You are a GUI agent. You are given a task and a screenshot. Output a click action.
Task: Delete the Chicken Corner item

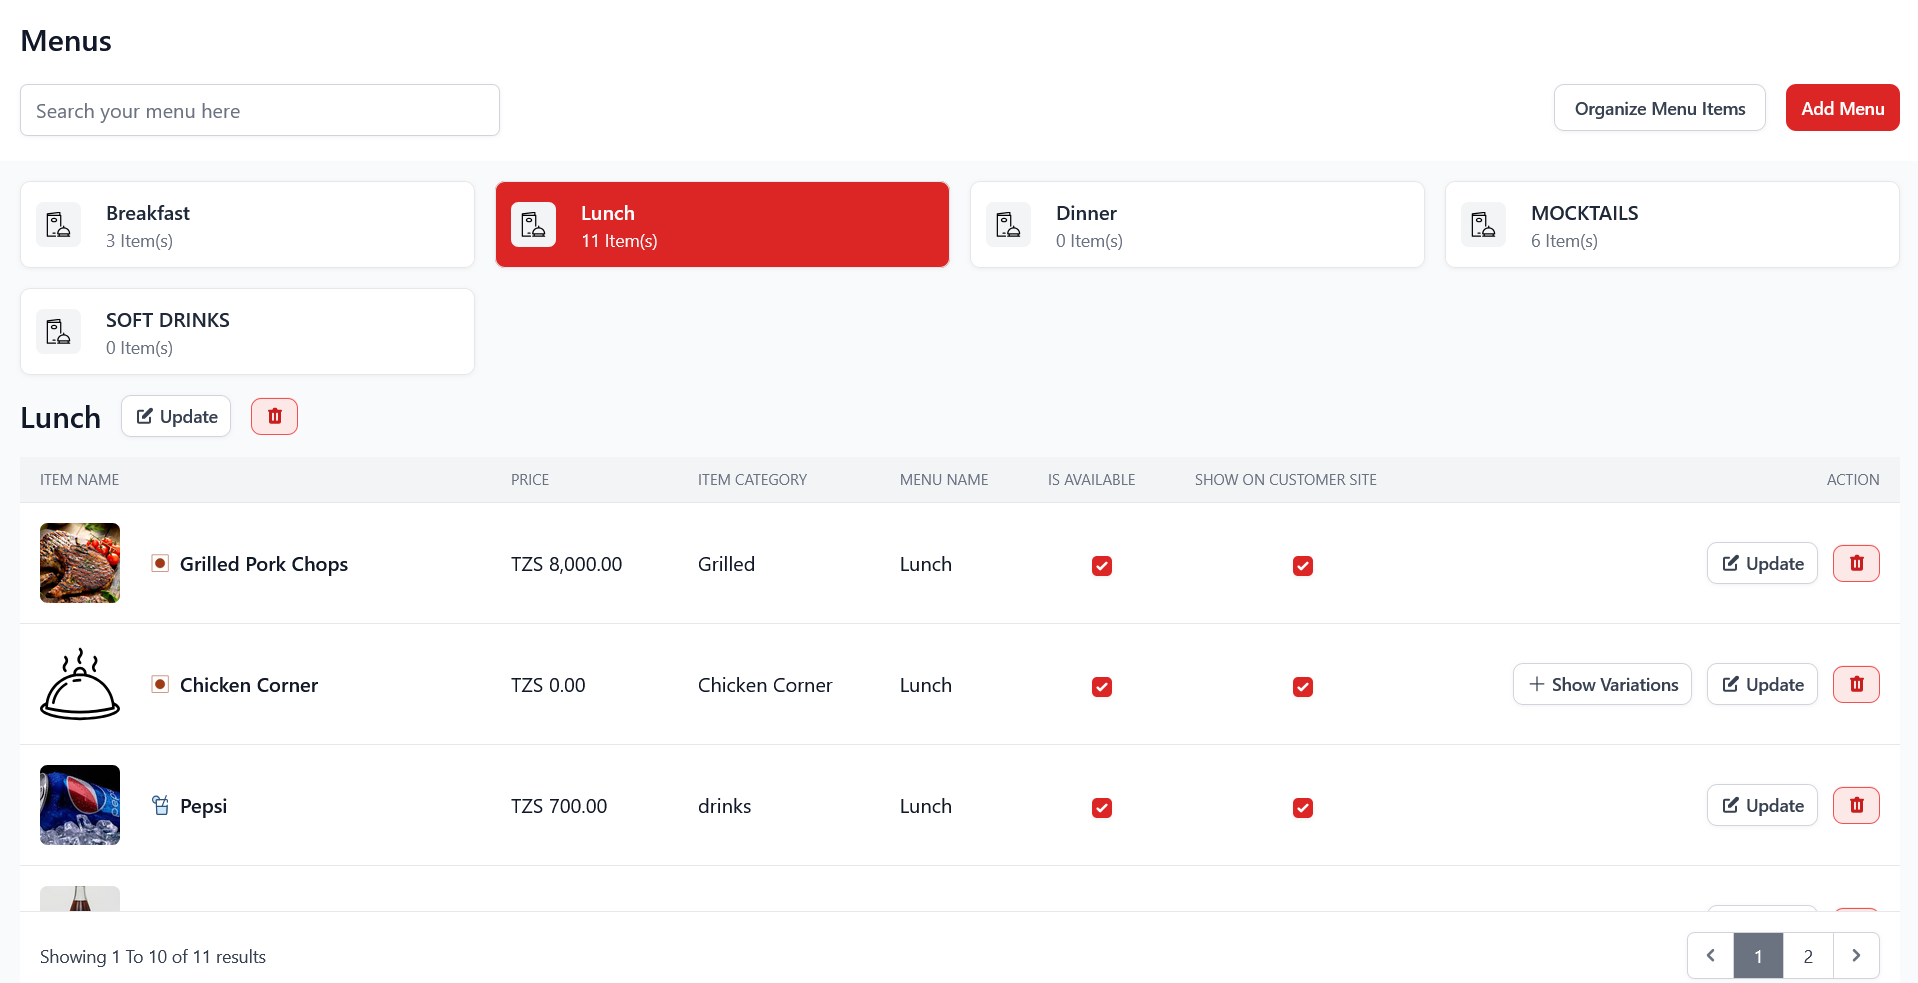[1855, 685]
